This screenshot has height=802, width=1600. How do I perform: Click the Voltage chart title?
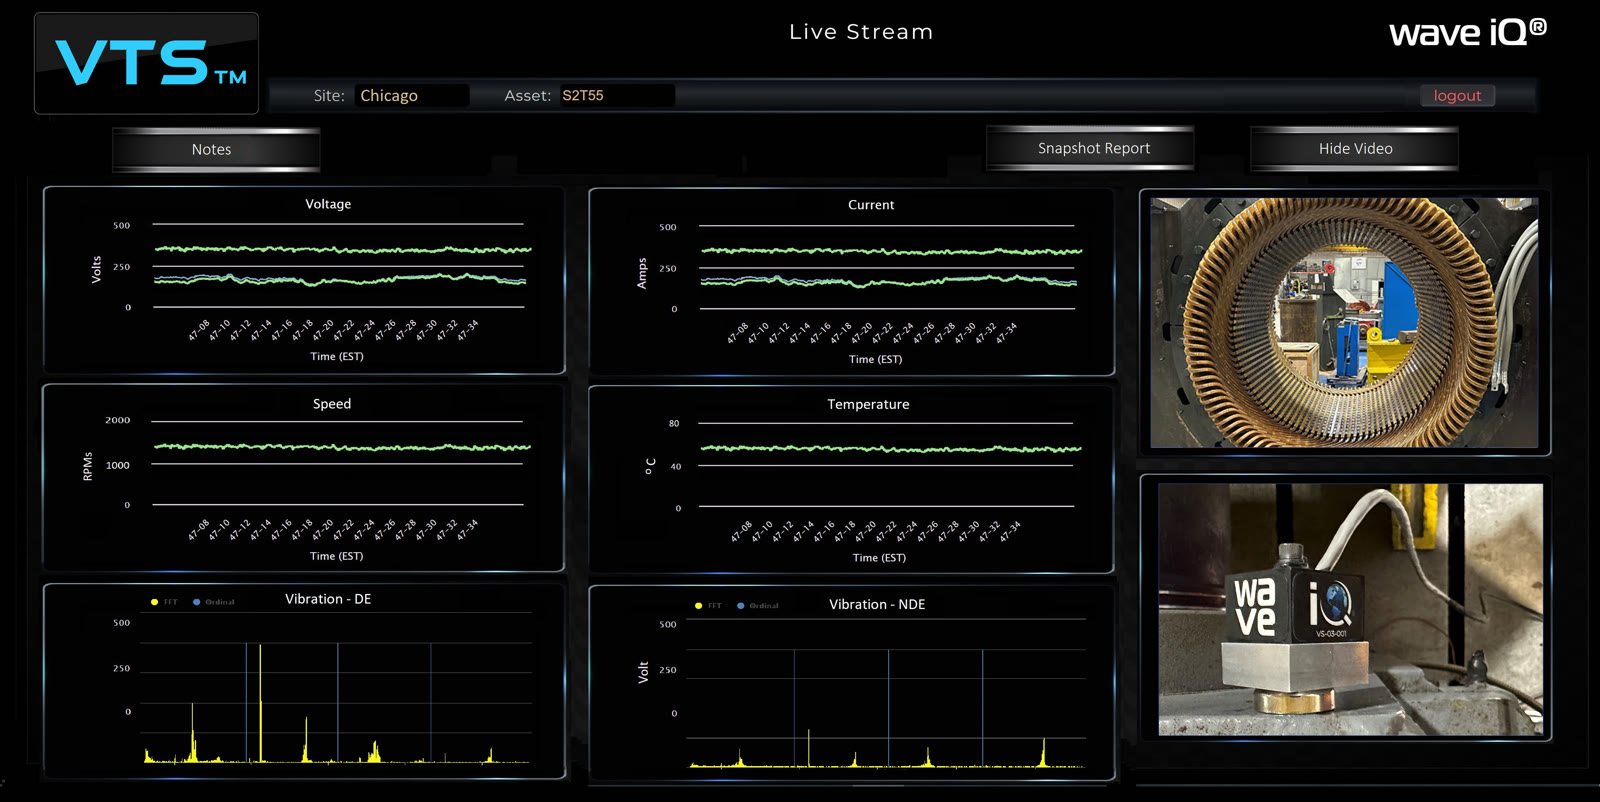(328, 204)
